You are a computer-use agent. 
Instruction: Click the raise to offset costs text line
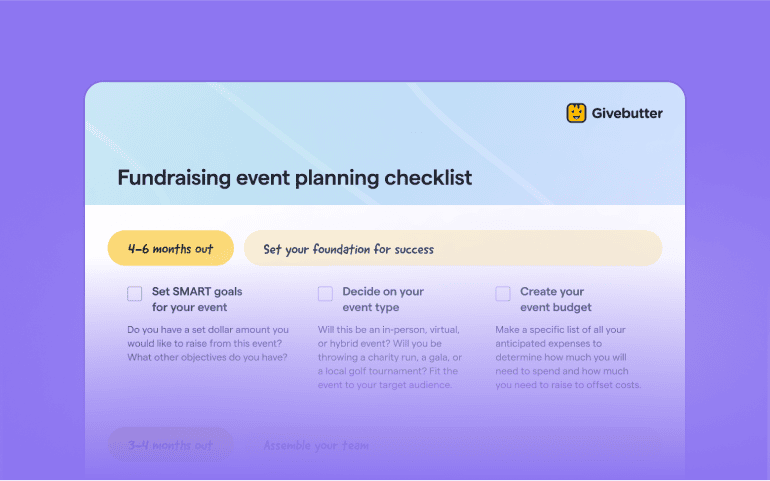pyautogui.click(x=568, y=385)
